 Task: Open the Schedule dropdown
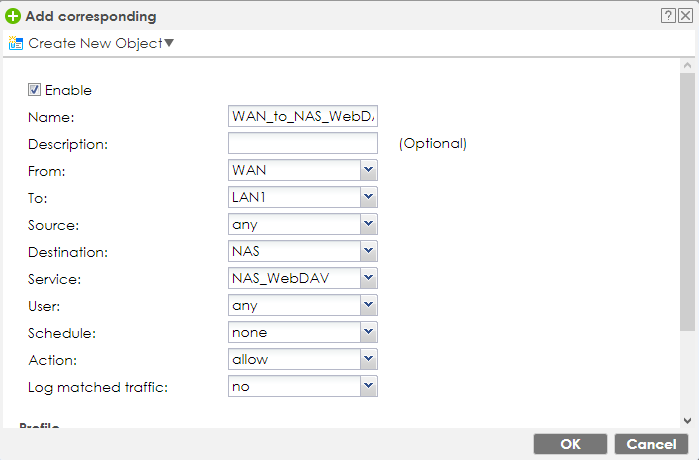coord(368,332)
